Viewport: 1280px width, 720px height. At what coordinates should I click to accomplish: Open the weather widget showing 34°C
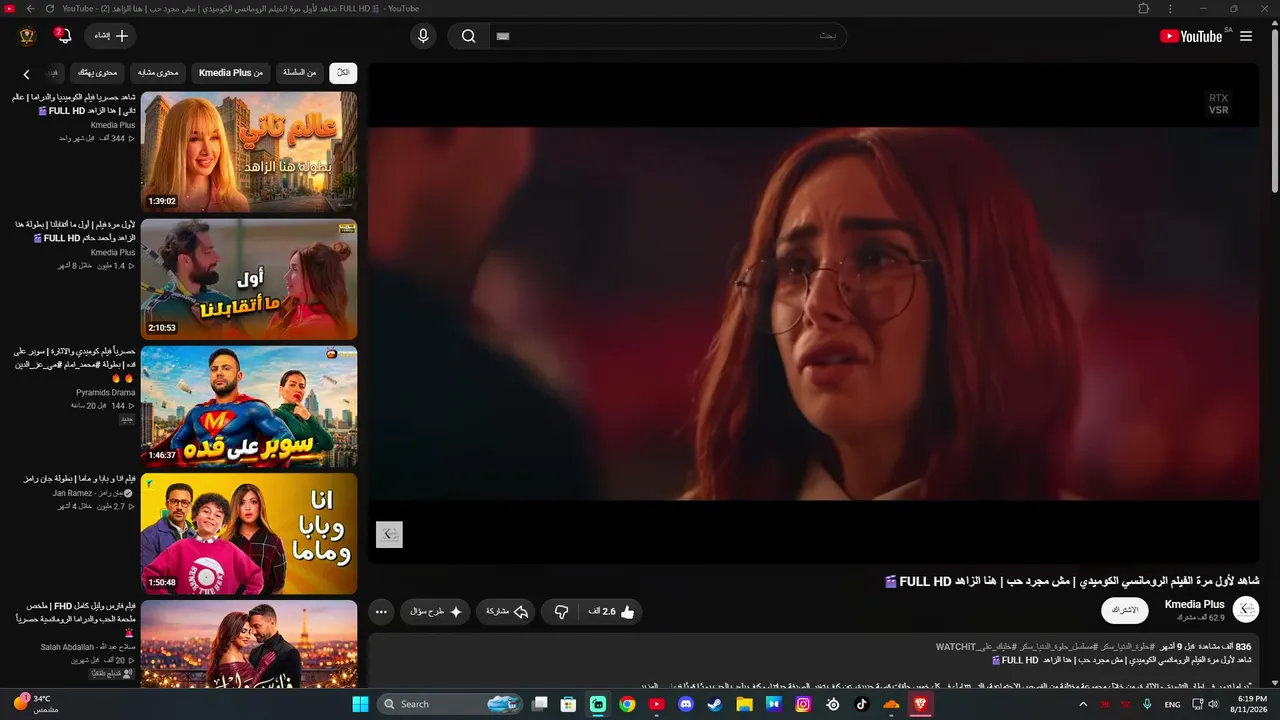pos(35,704)
